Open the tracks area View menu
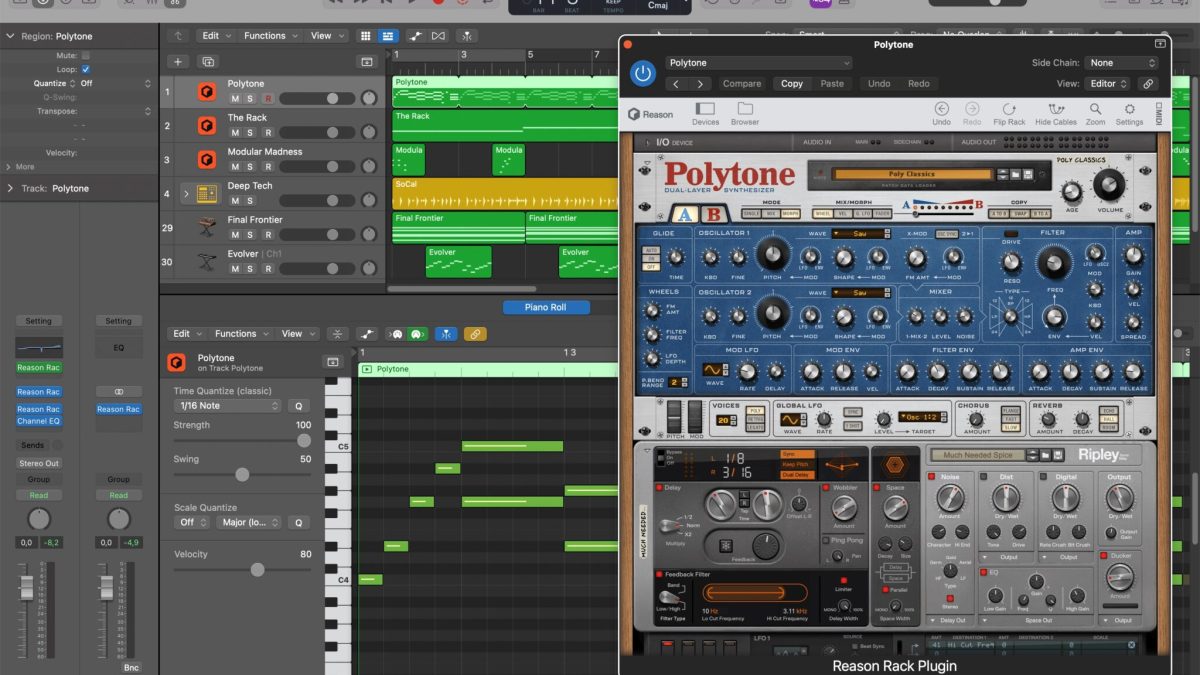The image size is (1200, 675). point(325,36)
